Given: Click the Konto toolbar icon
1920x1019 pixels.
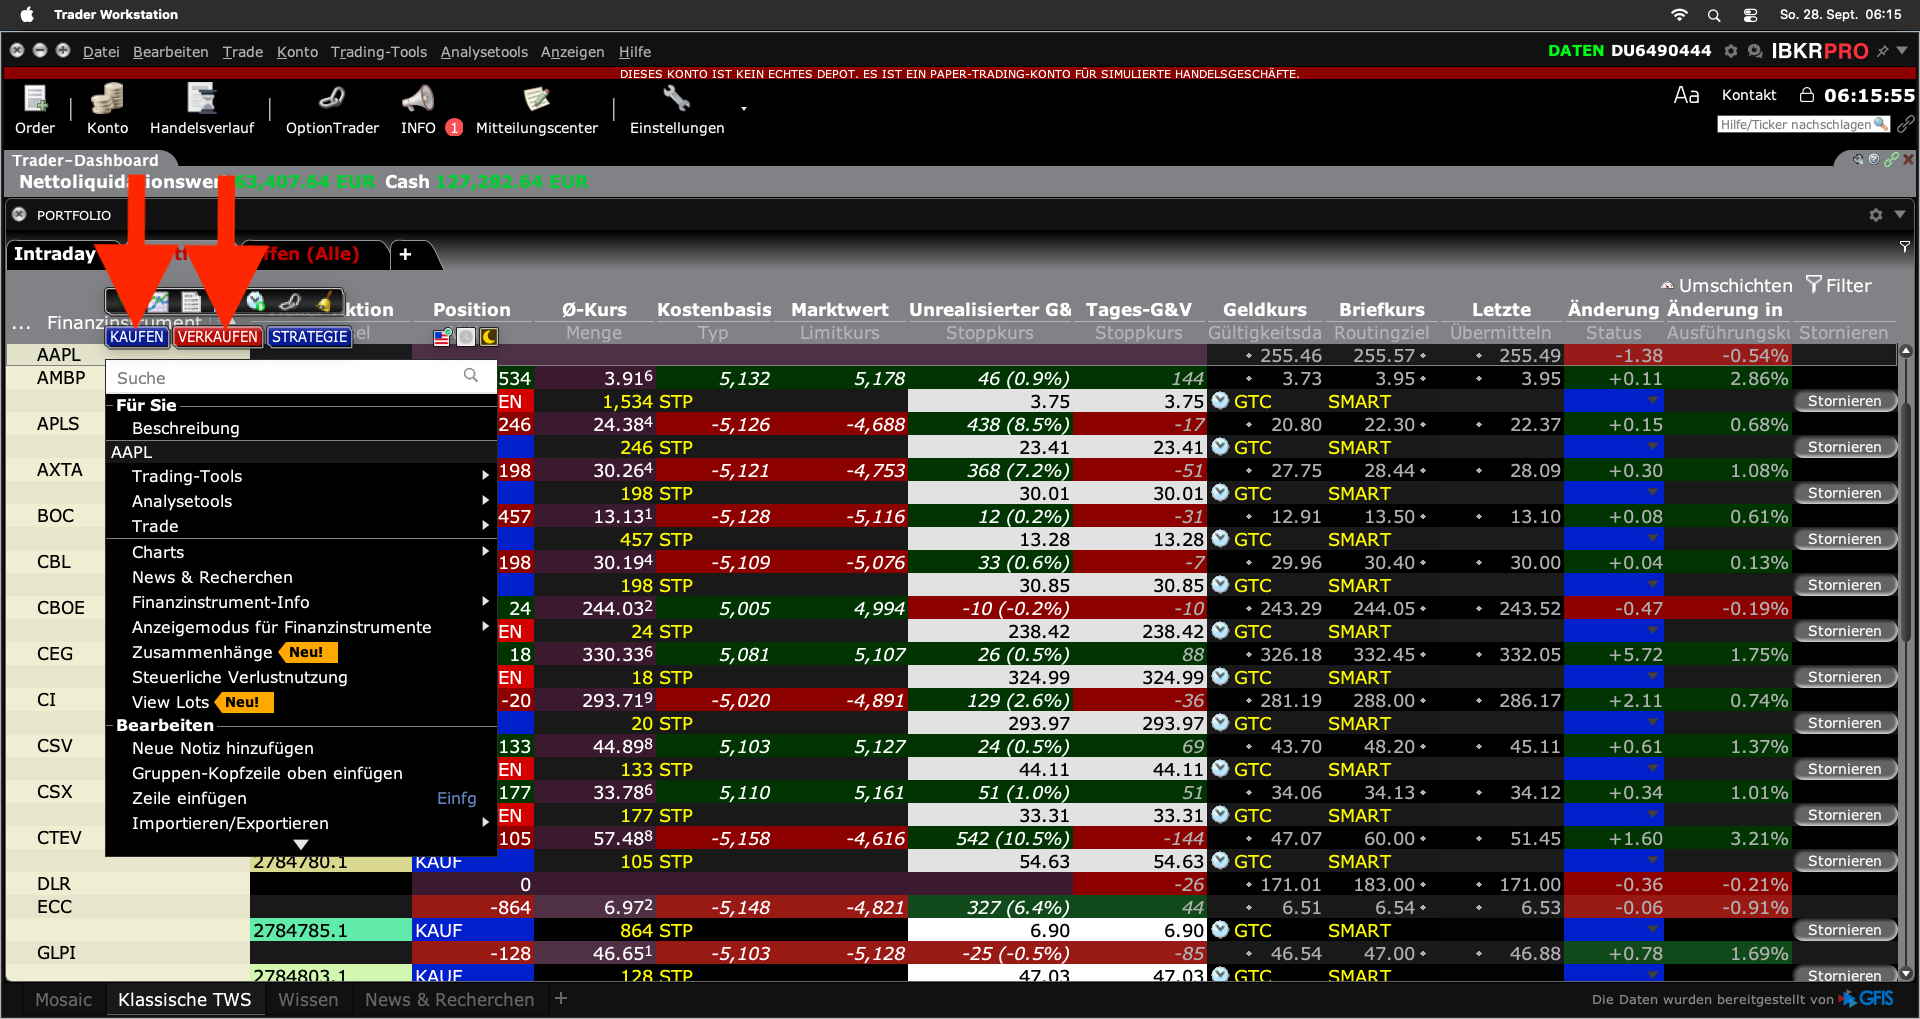Looking at the screenshot, I should 107,110.
